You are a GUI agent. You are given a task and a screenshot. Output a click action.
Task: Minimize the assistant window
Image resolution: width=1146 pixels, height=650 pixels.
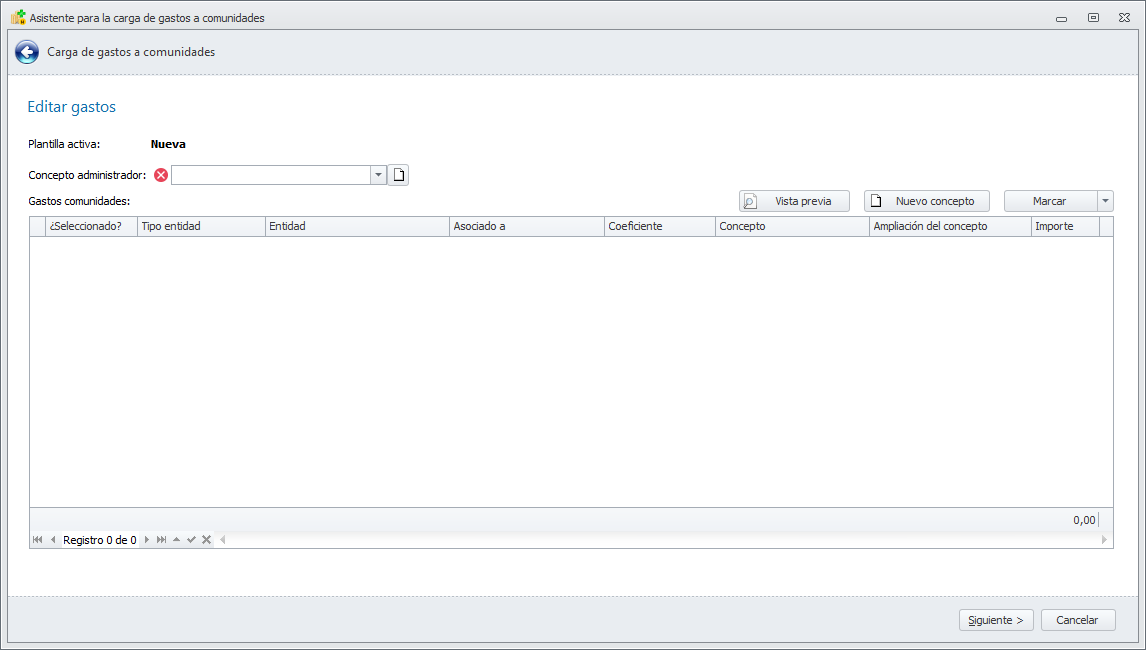(x=1061, y=18)
